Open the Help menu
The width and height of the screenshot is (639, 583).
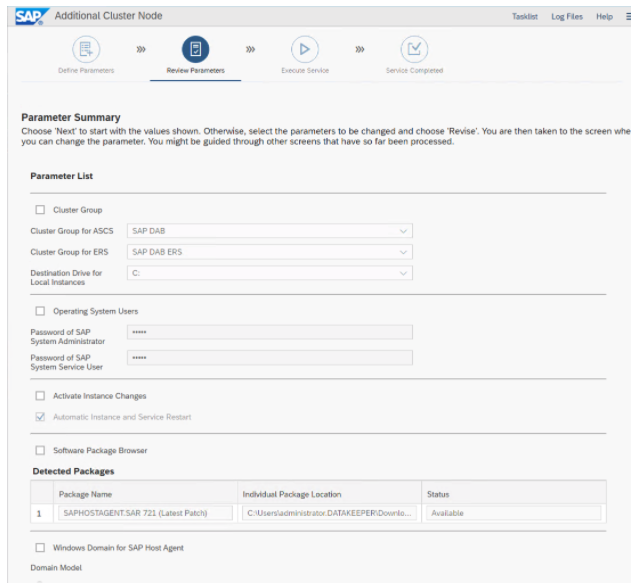pos(604,17)
